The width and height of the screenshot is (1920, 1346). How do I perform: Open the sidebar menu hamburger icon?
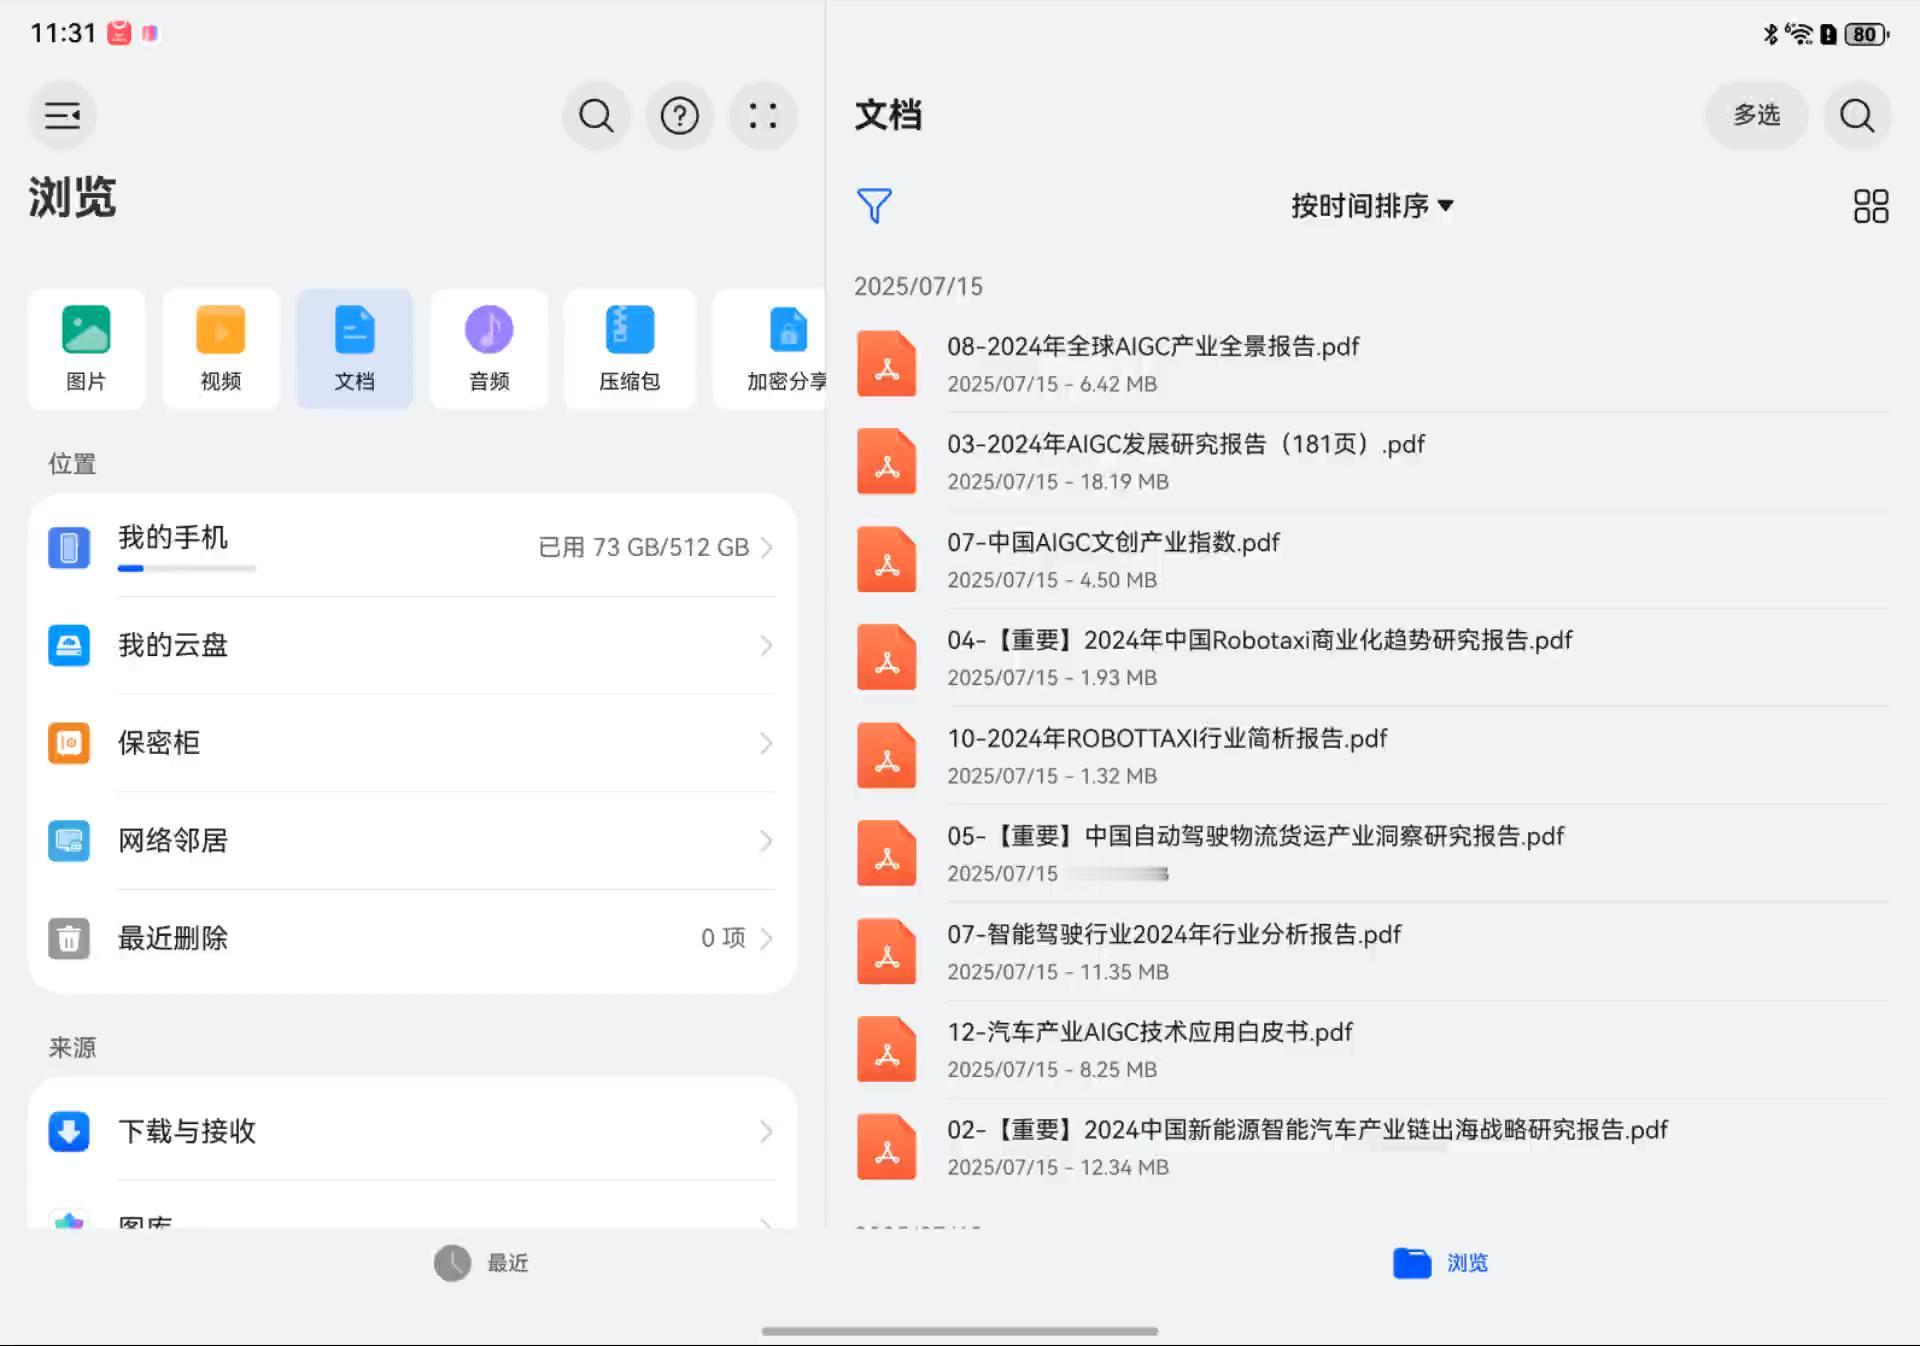point(62,116)
